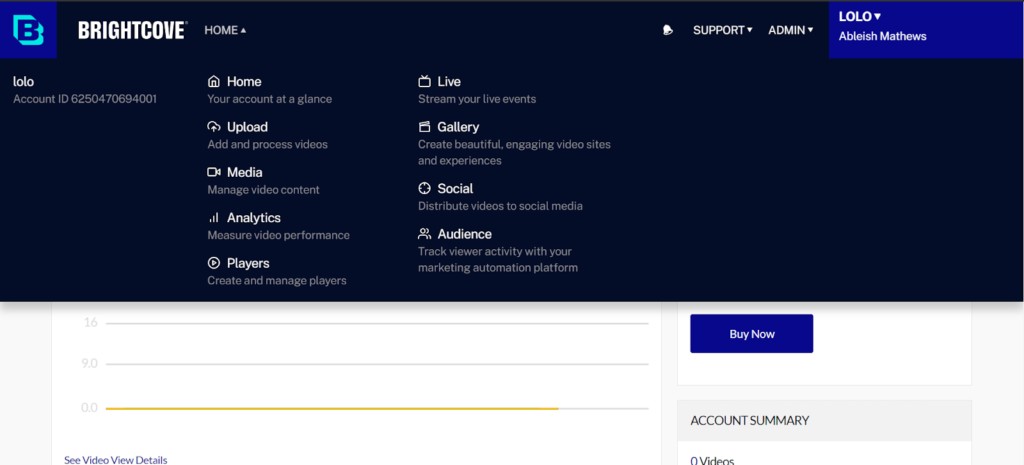1024x465 pixels.
Task: Click the house icon beside Home
Action: tap(214, 82)
